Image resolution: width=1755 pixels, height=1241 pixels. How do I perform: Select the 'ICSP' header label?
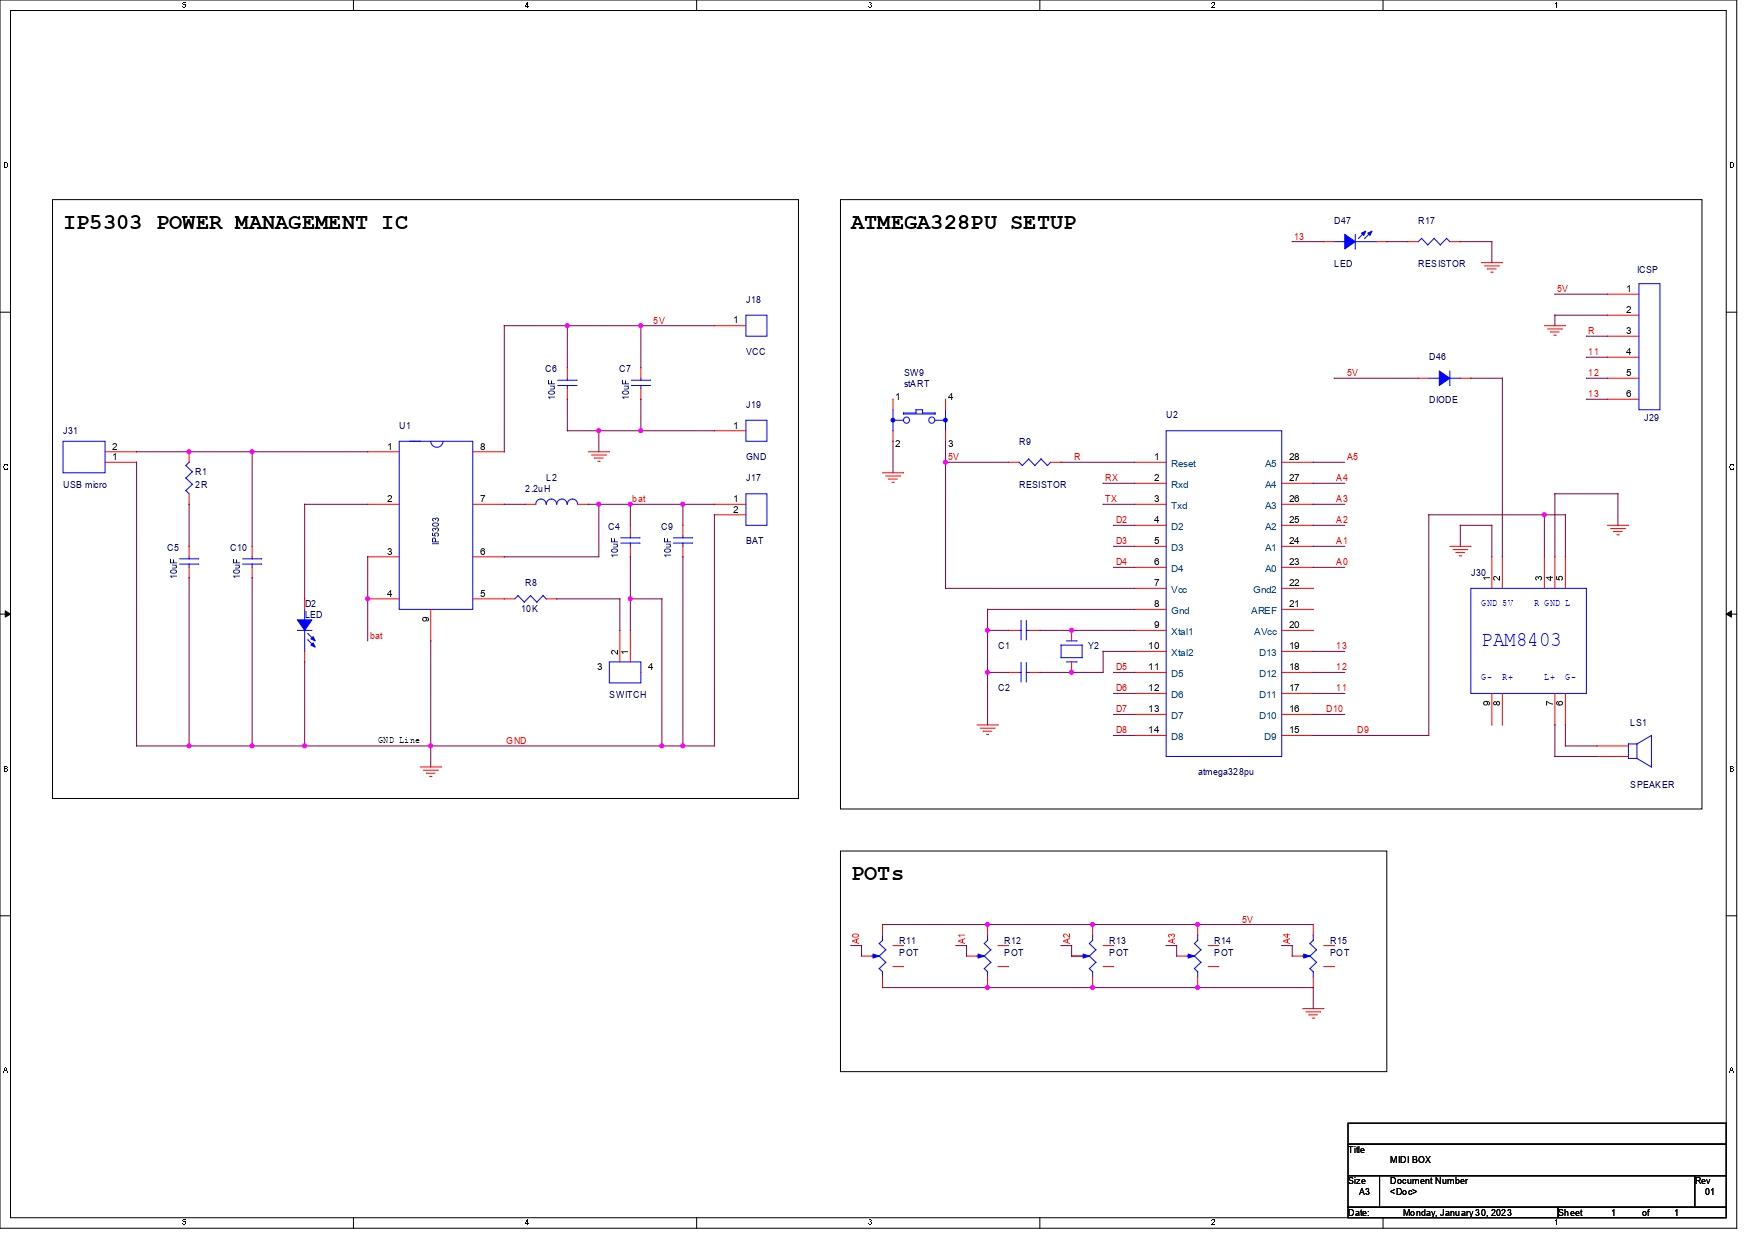[1647, 270]
